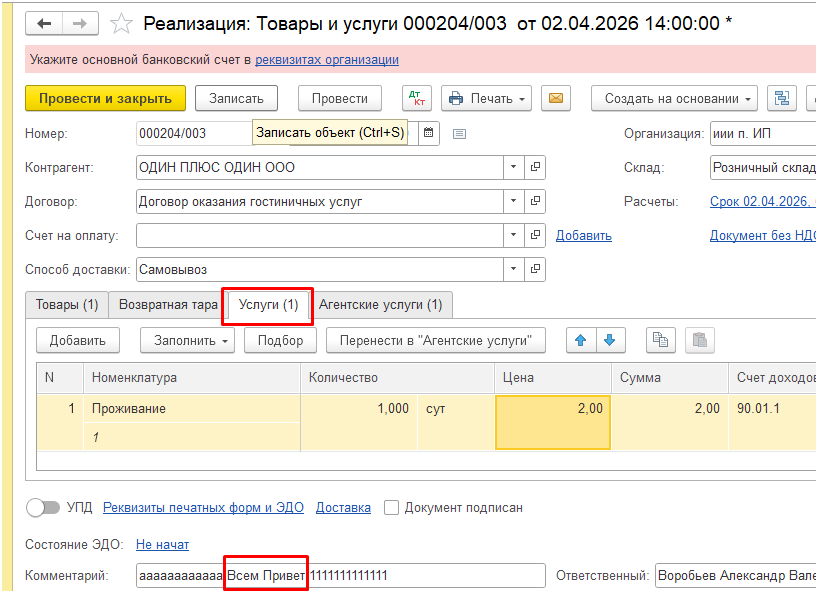This screenshot has height=593, width=824.
Task: Move row down with down arrow
Action: pos(608,340)
